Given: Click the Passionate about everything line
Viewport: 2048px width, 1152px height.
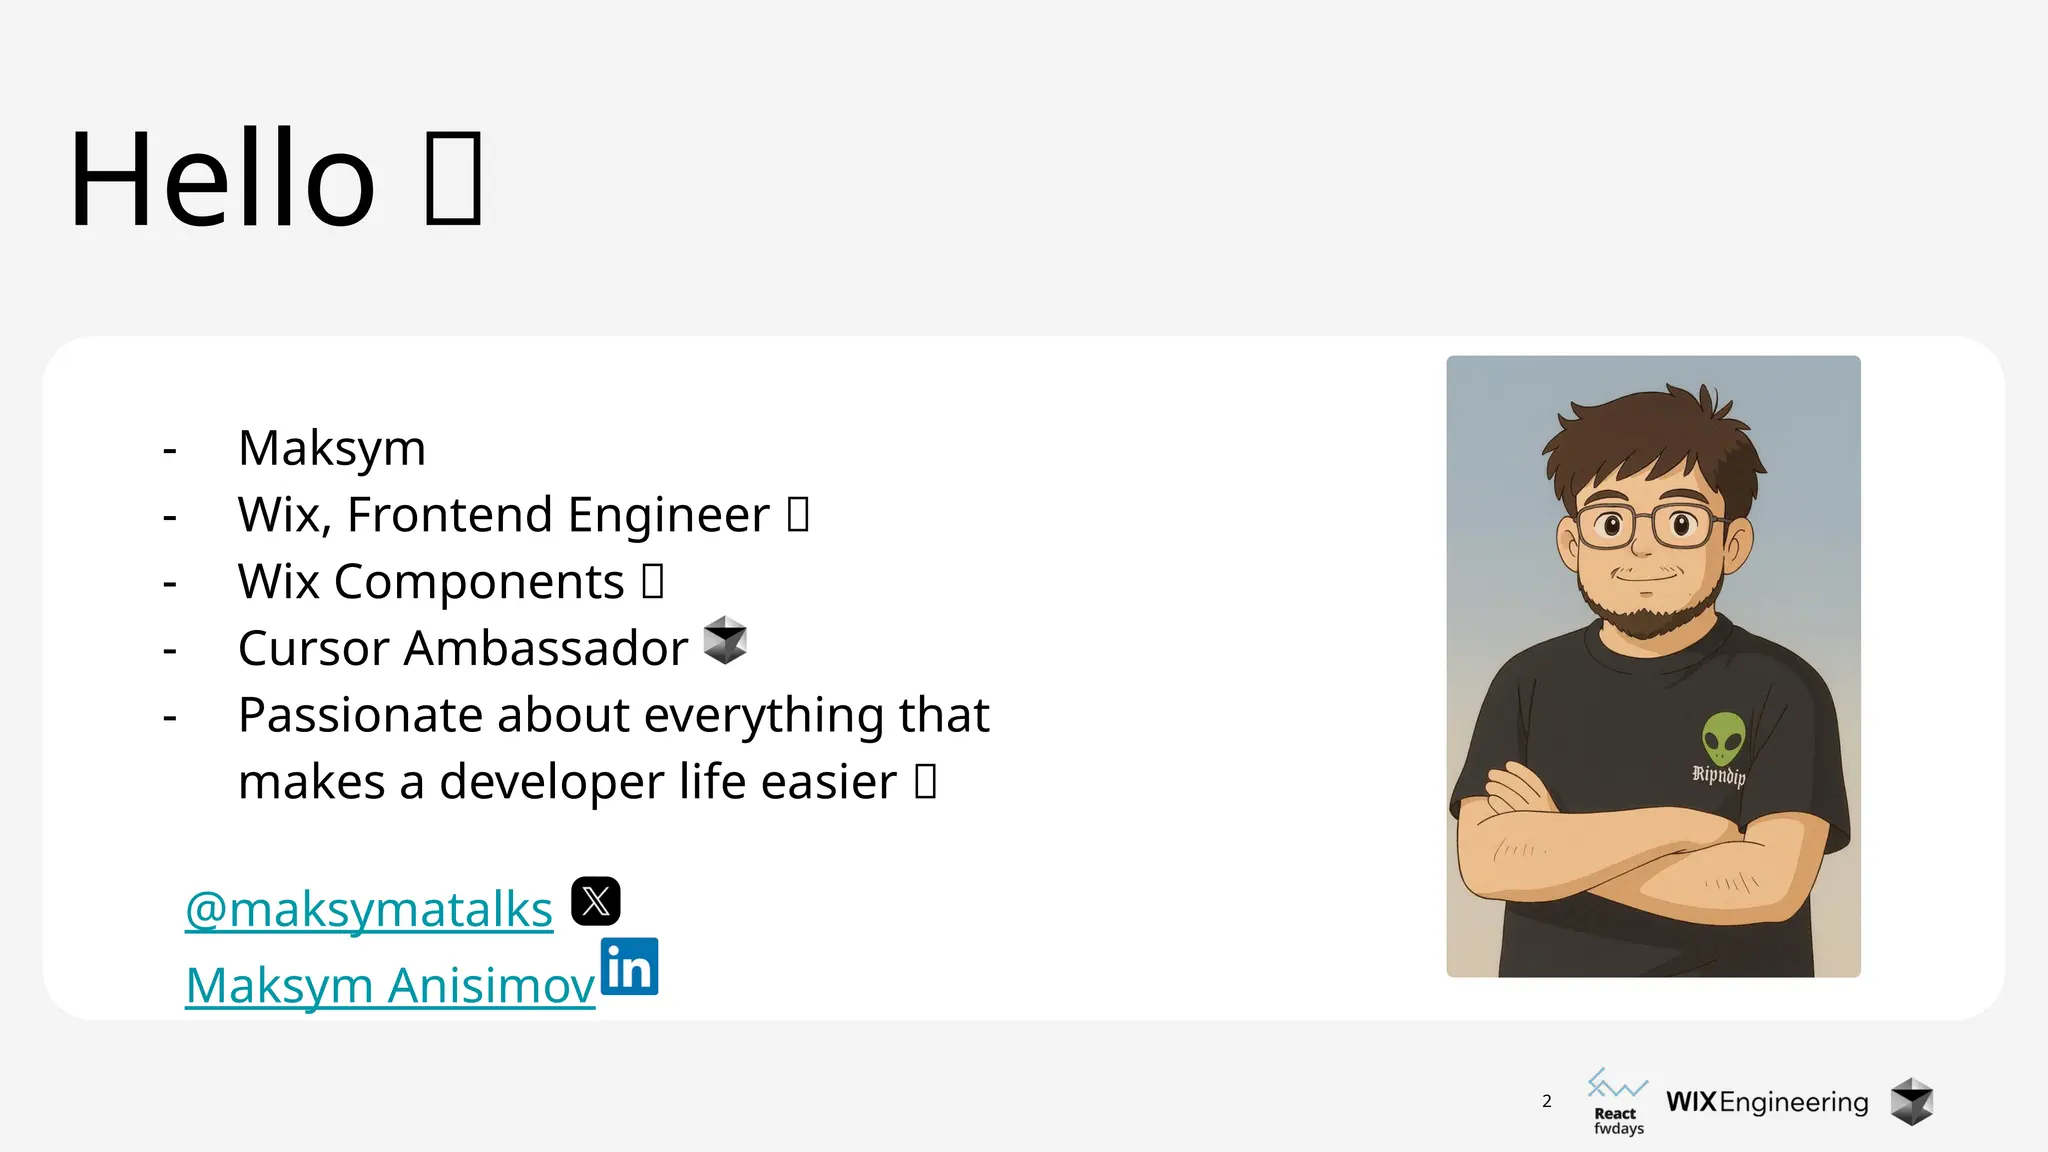Looking at the screenshot, I should [613, 715].
